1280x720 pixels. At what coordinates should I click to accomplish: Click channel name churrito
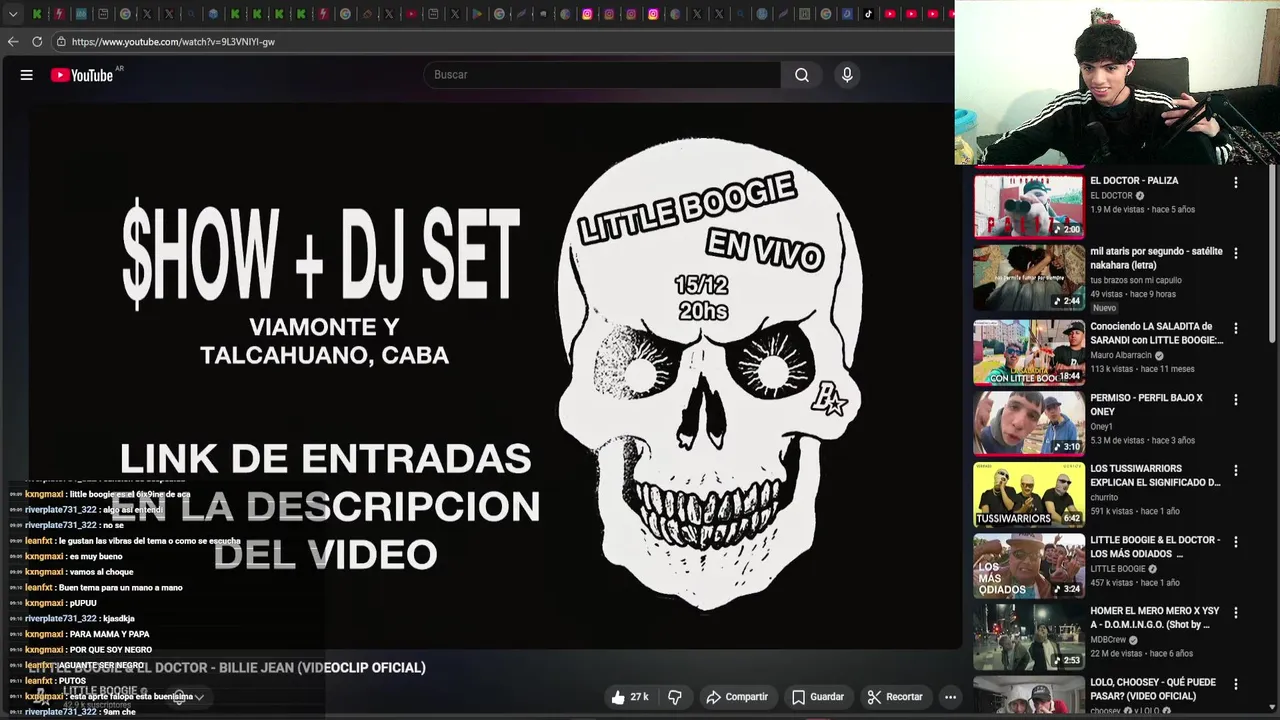tap(1104, 497)
